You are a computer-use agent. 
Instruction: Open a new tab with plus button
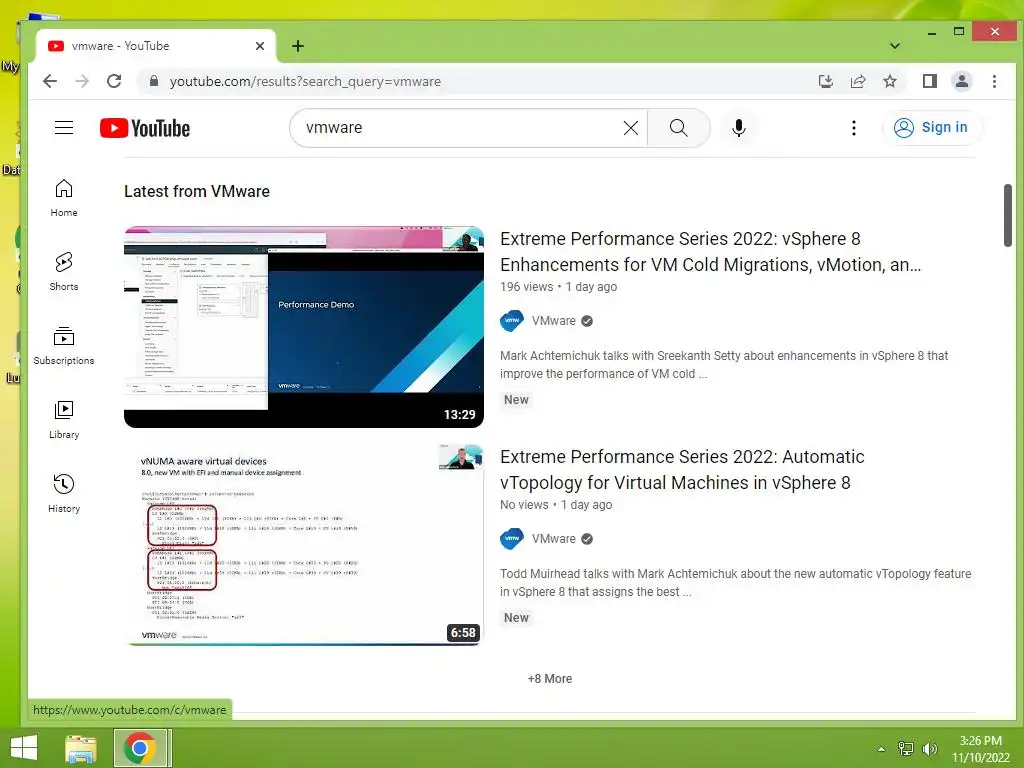pyautogui.click(x=298, y=46)
